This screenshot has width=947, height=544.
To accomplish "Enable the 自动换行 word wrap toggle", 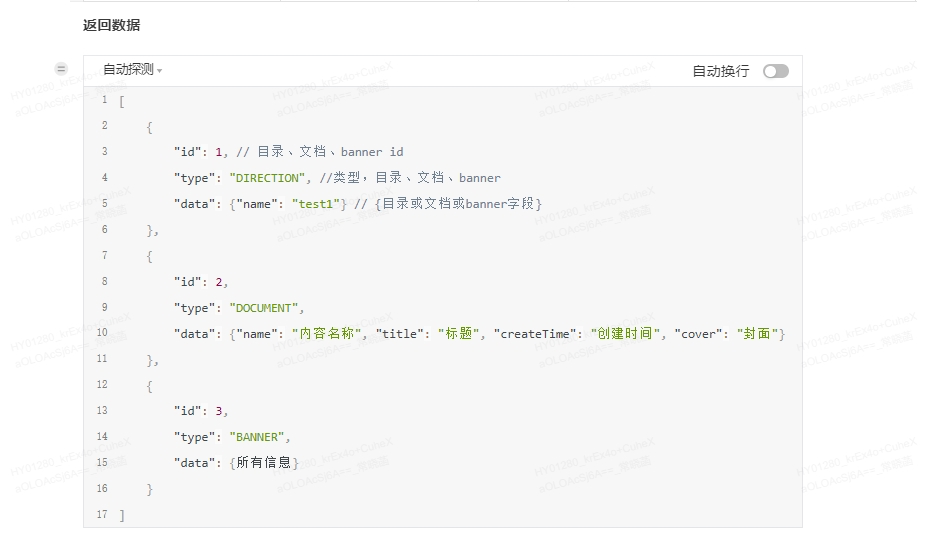I will coord(775,71).
